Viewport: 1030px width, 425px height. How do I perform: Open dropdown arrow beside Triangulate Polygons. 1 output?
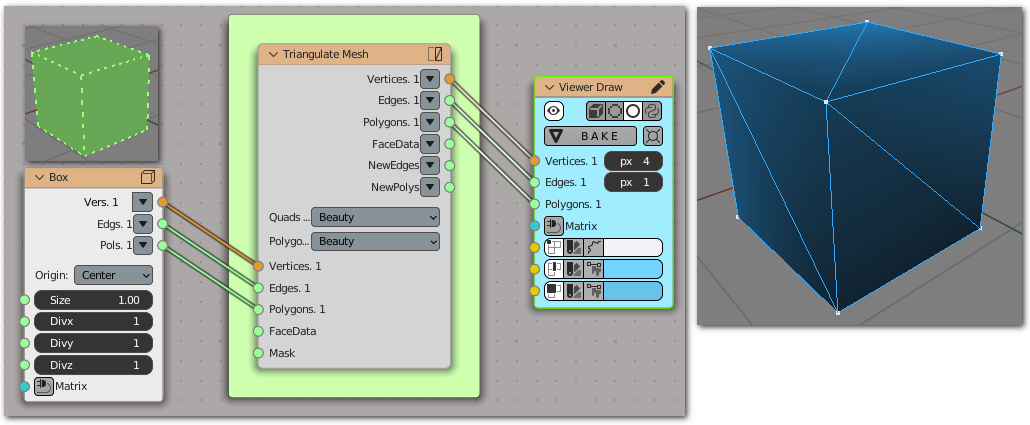430,122
